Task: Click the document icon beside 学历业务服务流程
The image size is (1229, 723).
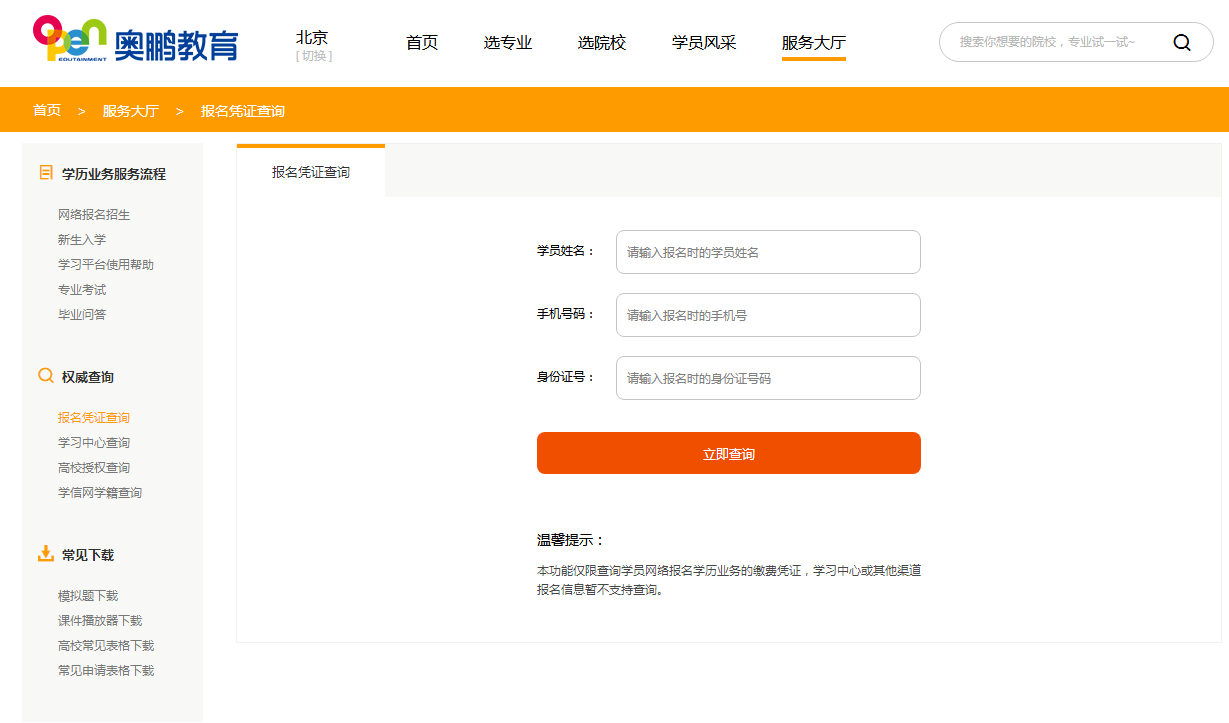Action: [x=45, y=172]
